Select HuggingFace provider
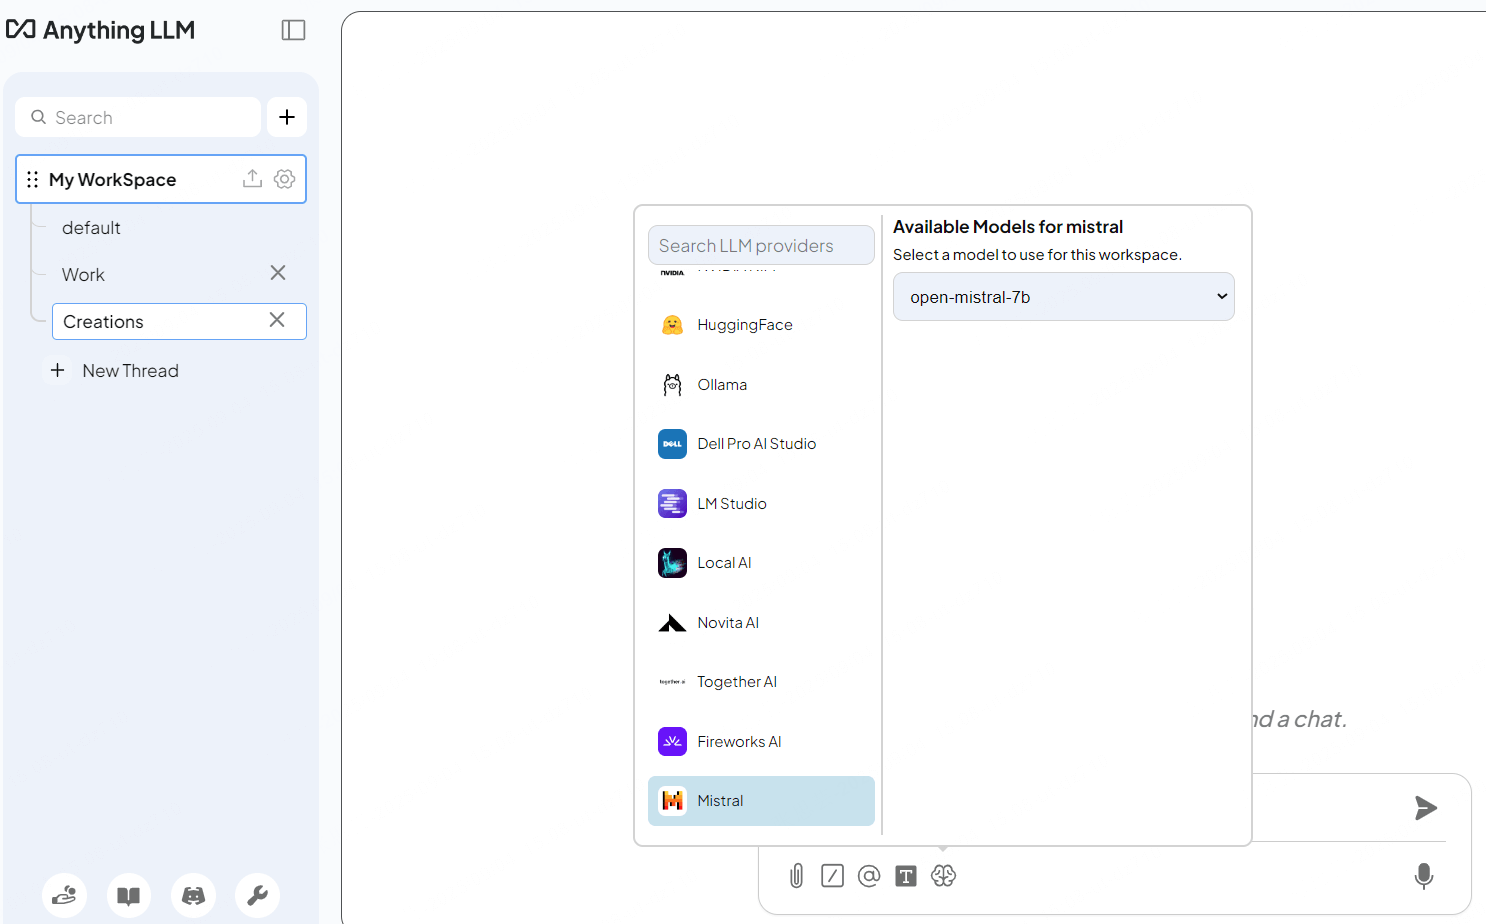Viewport: 1486px width, 924px height. tap(761, 325)
